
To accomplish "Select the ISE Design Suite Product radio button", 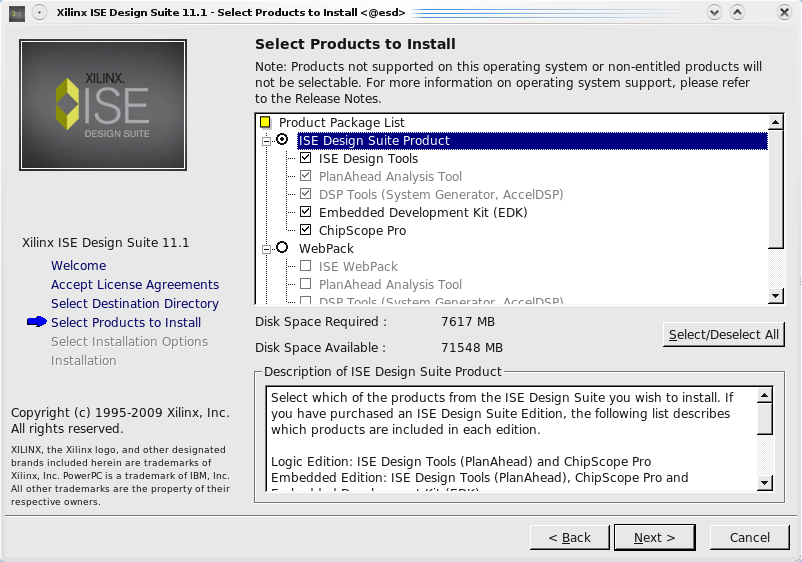I will pyautogui.click(x=282, y=140).
